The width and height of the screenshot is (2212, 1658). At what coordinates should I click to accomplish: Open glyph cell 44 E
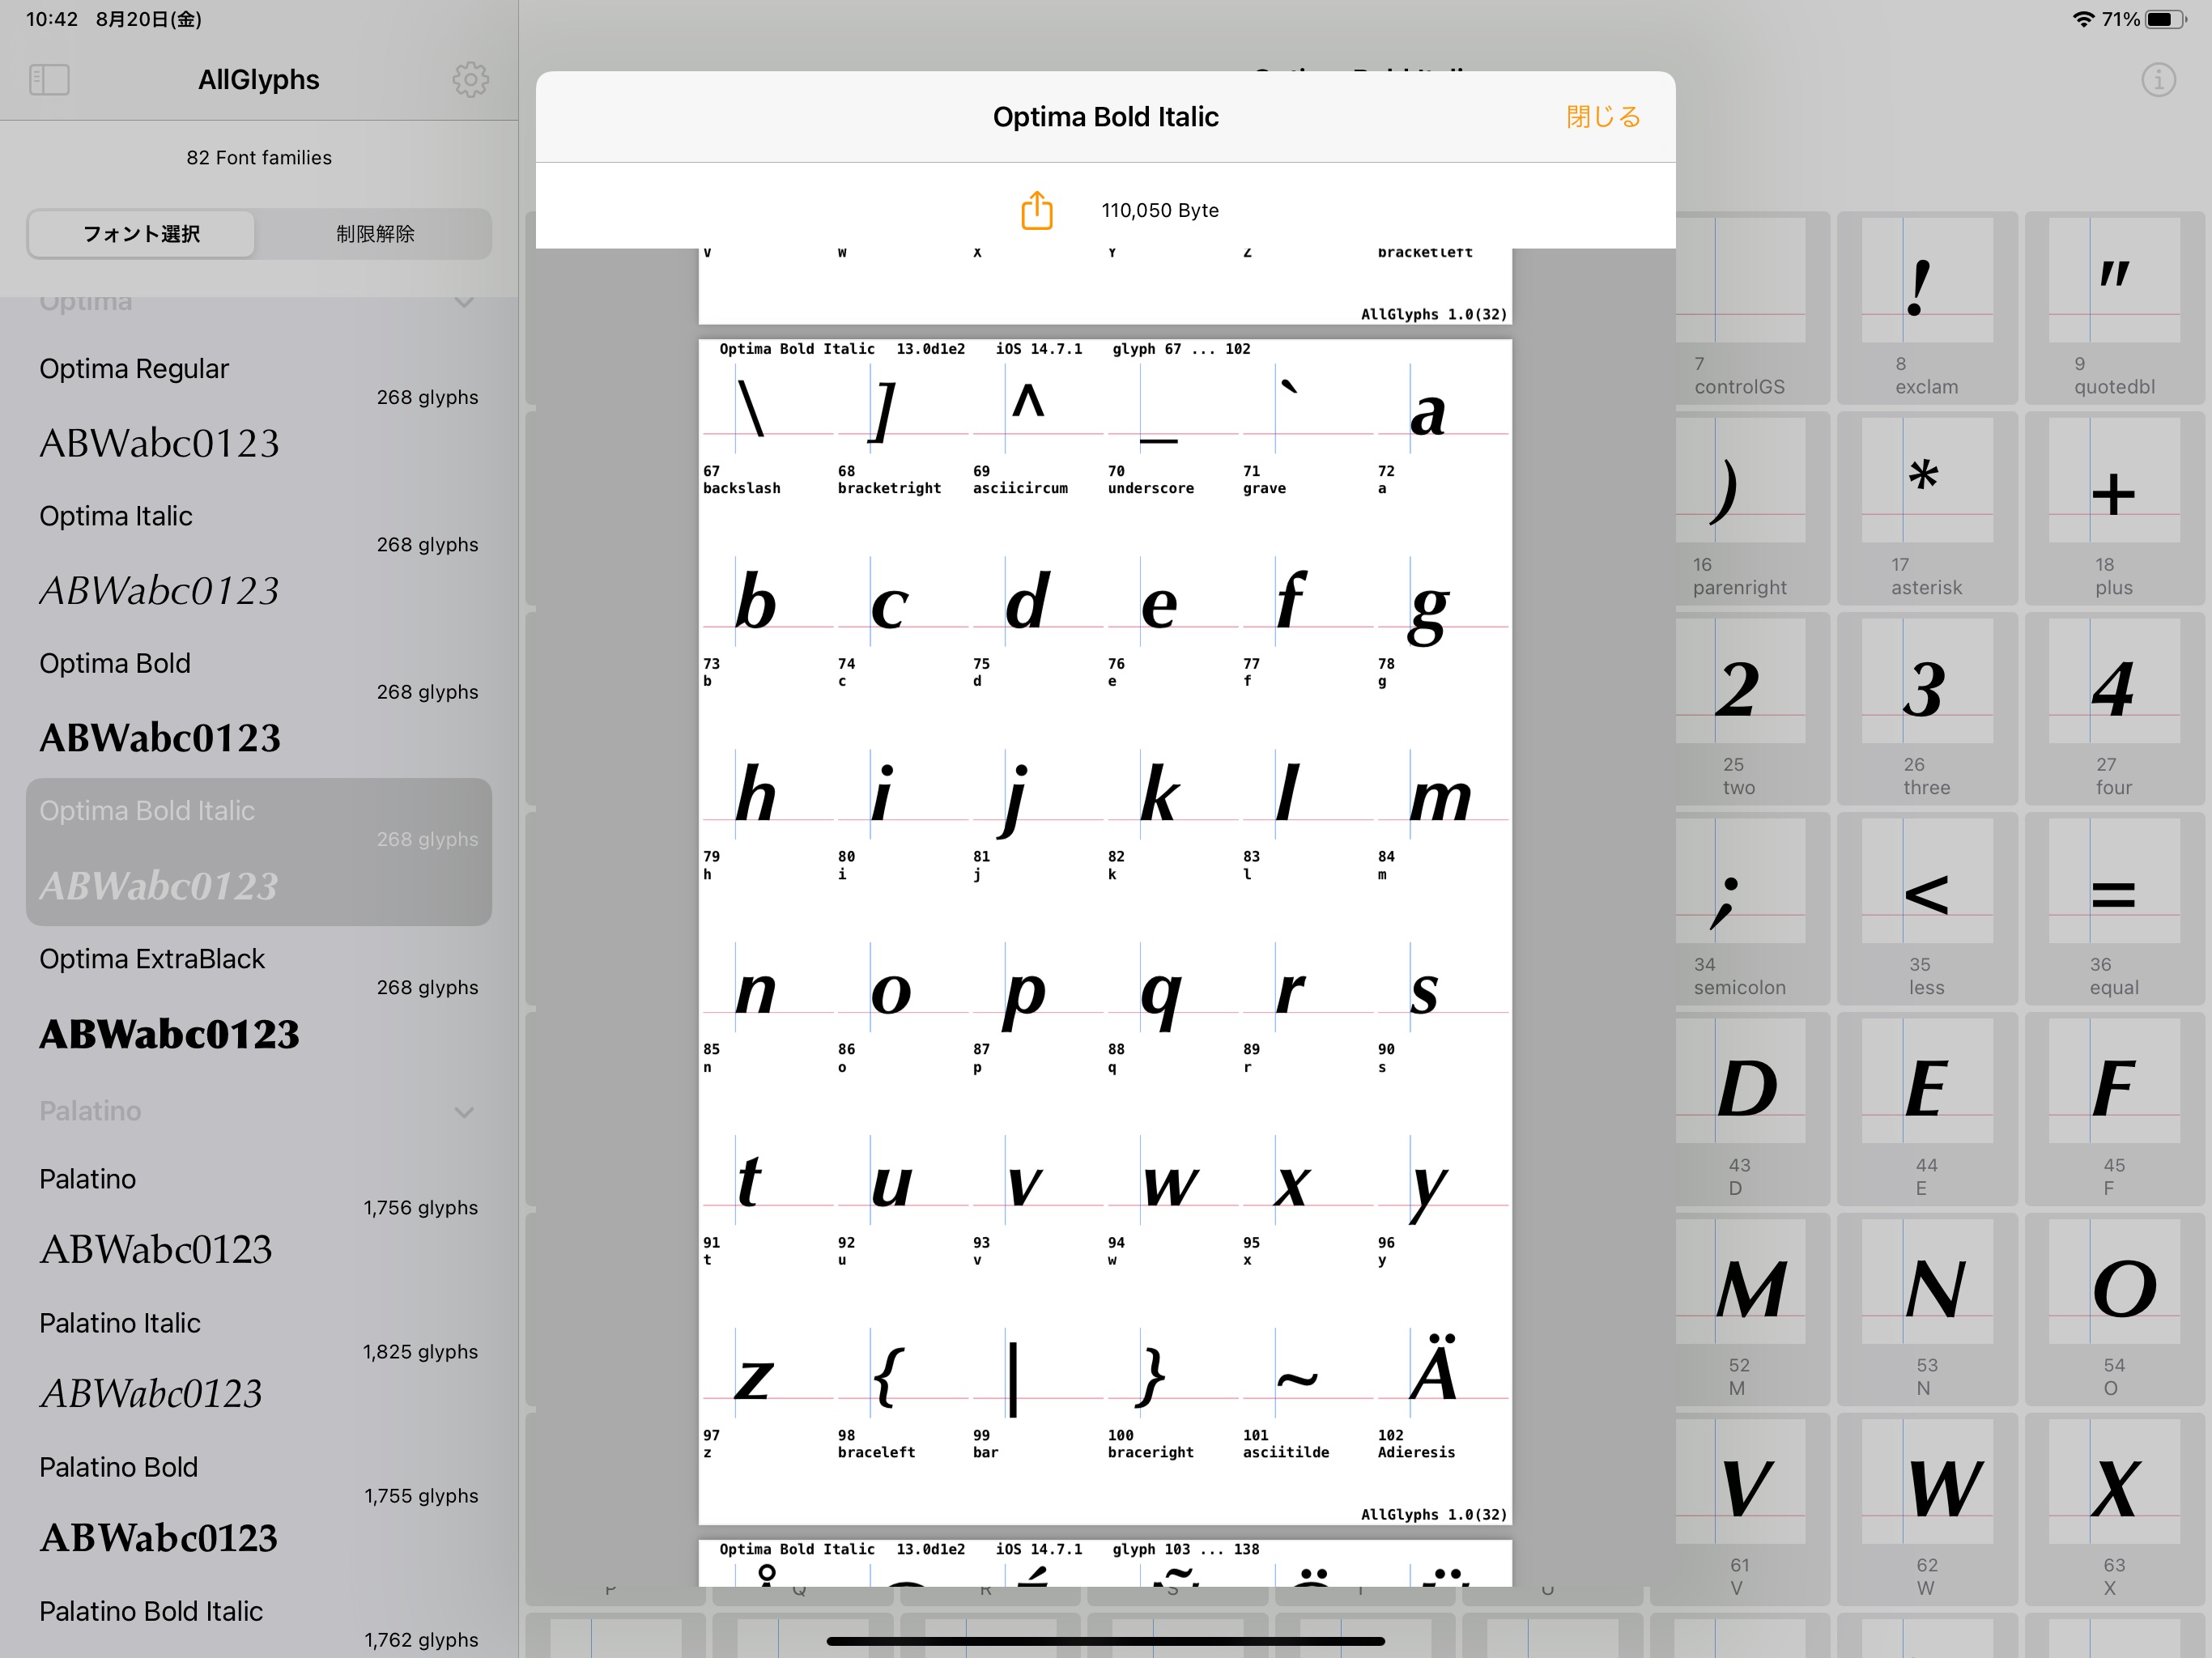1927,1108
